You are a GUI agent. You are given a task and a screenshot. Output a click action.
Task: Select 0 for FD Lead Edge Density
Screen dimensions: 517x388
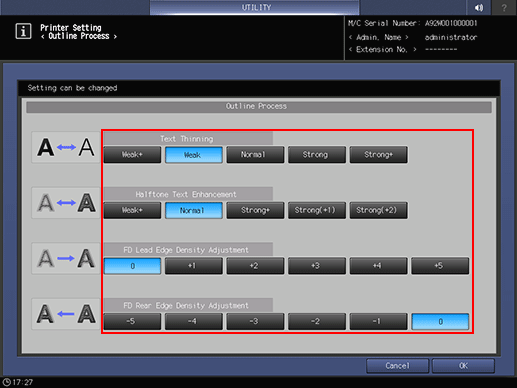132,266
